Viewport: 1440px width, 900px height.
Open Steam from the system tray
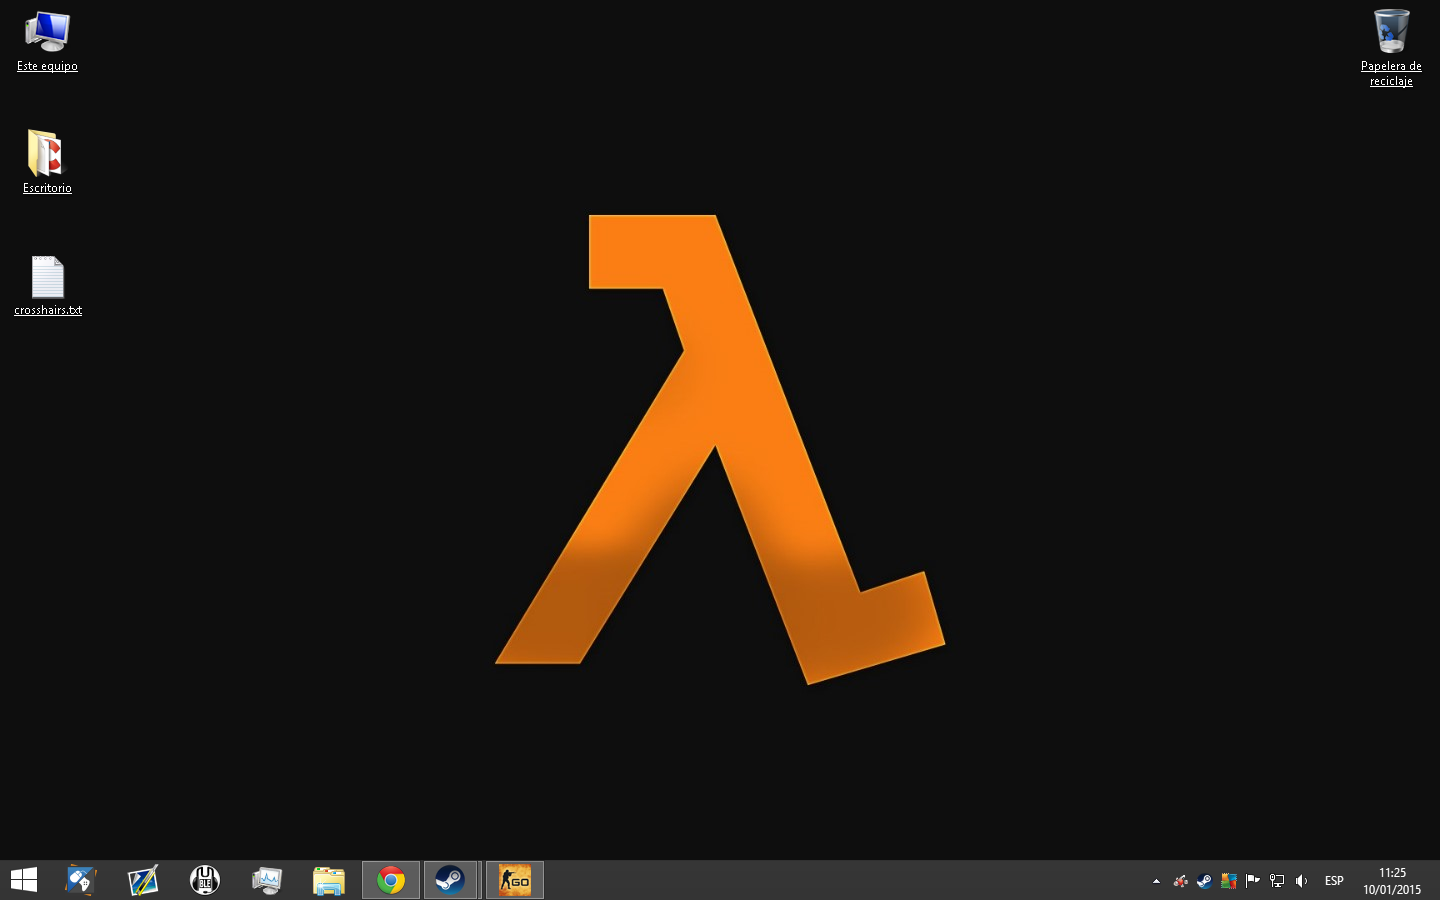1204,881
